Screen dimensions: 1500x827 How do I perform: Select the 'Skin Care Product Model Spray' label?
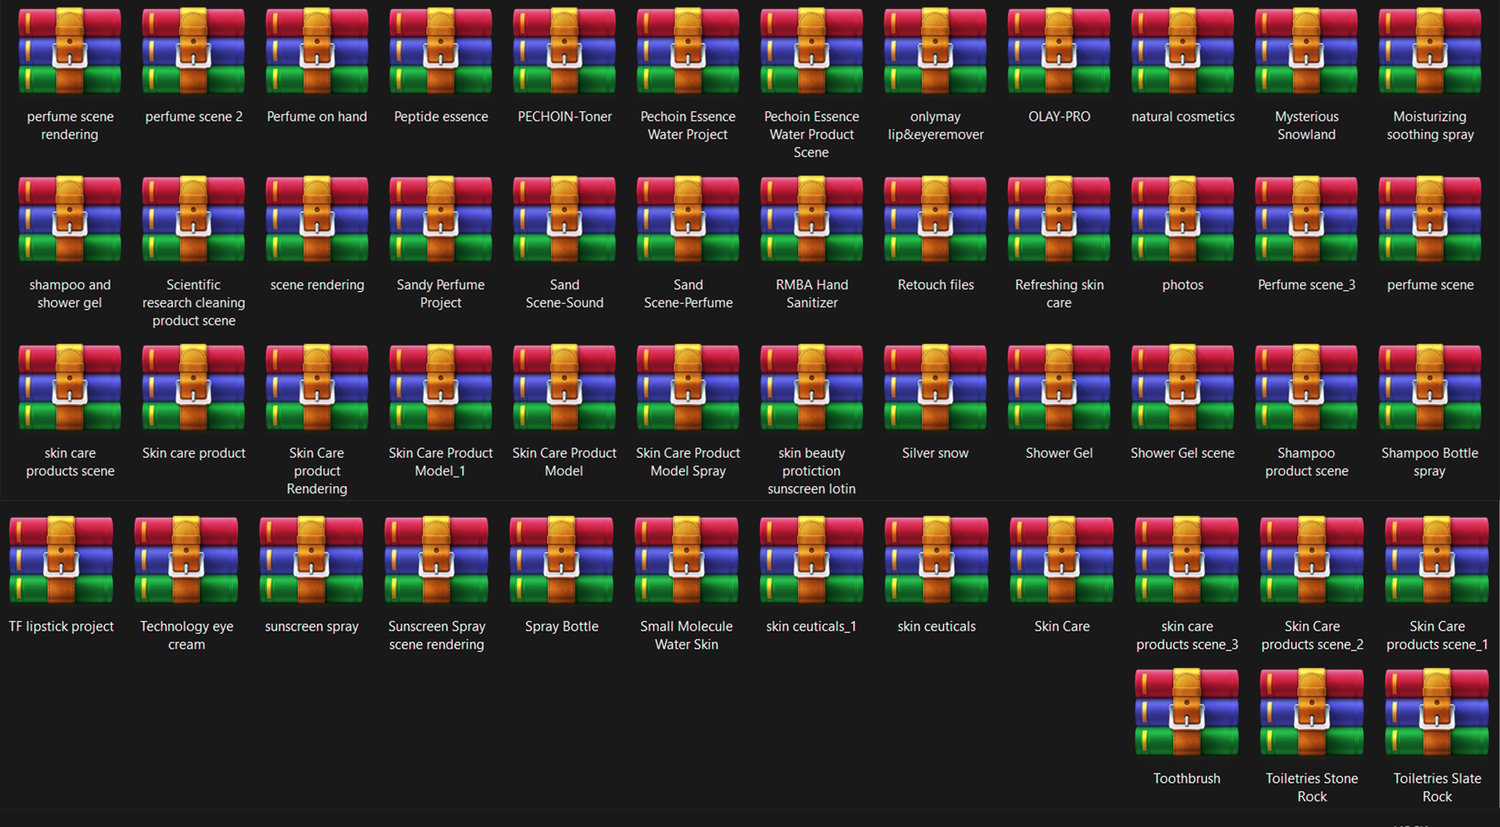pyautogui.click(x=688, y=462)
